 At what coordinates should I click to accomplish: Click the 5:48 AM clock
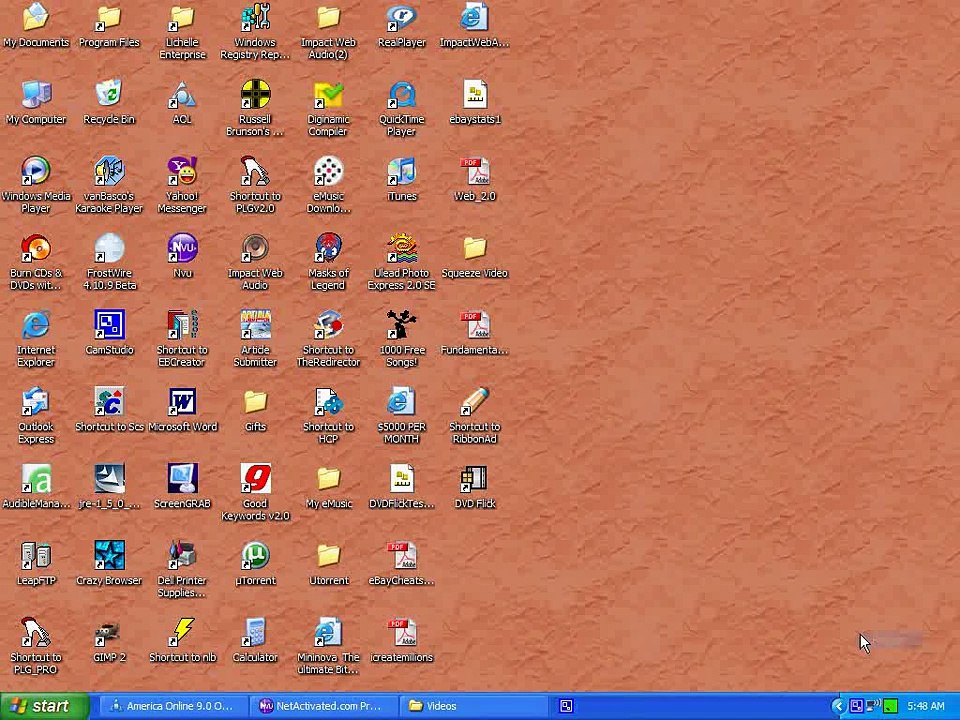click(x=926, y=706)
